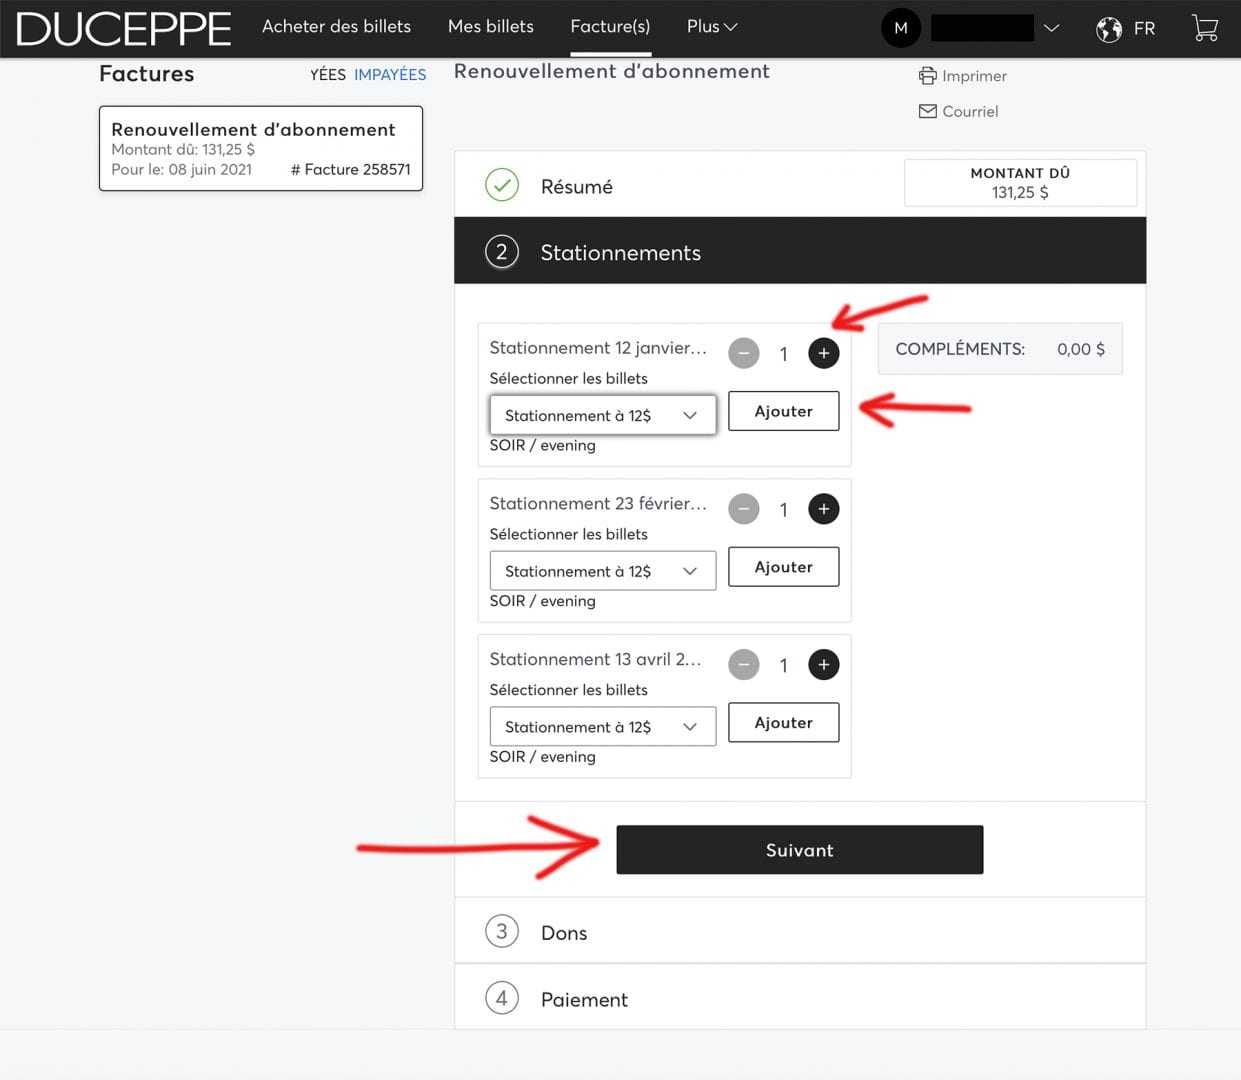The image size is (1241, 1080).
Task: Open ticket dropdown for Stationnement 23 février
Action: 602,571
